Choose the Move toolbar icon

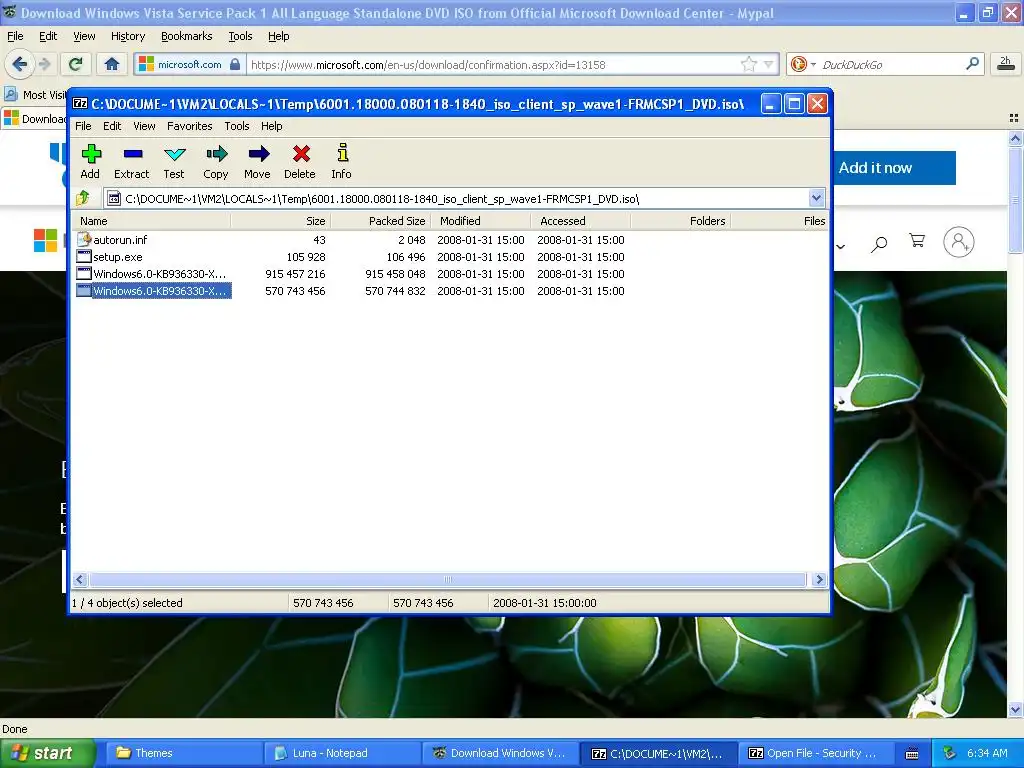point(257,161)
